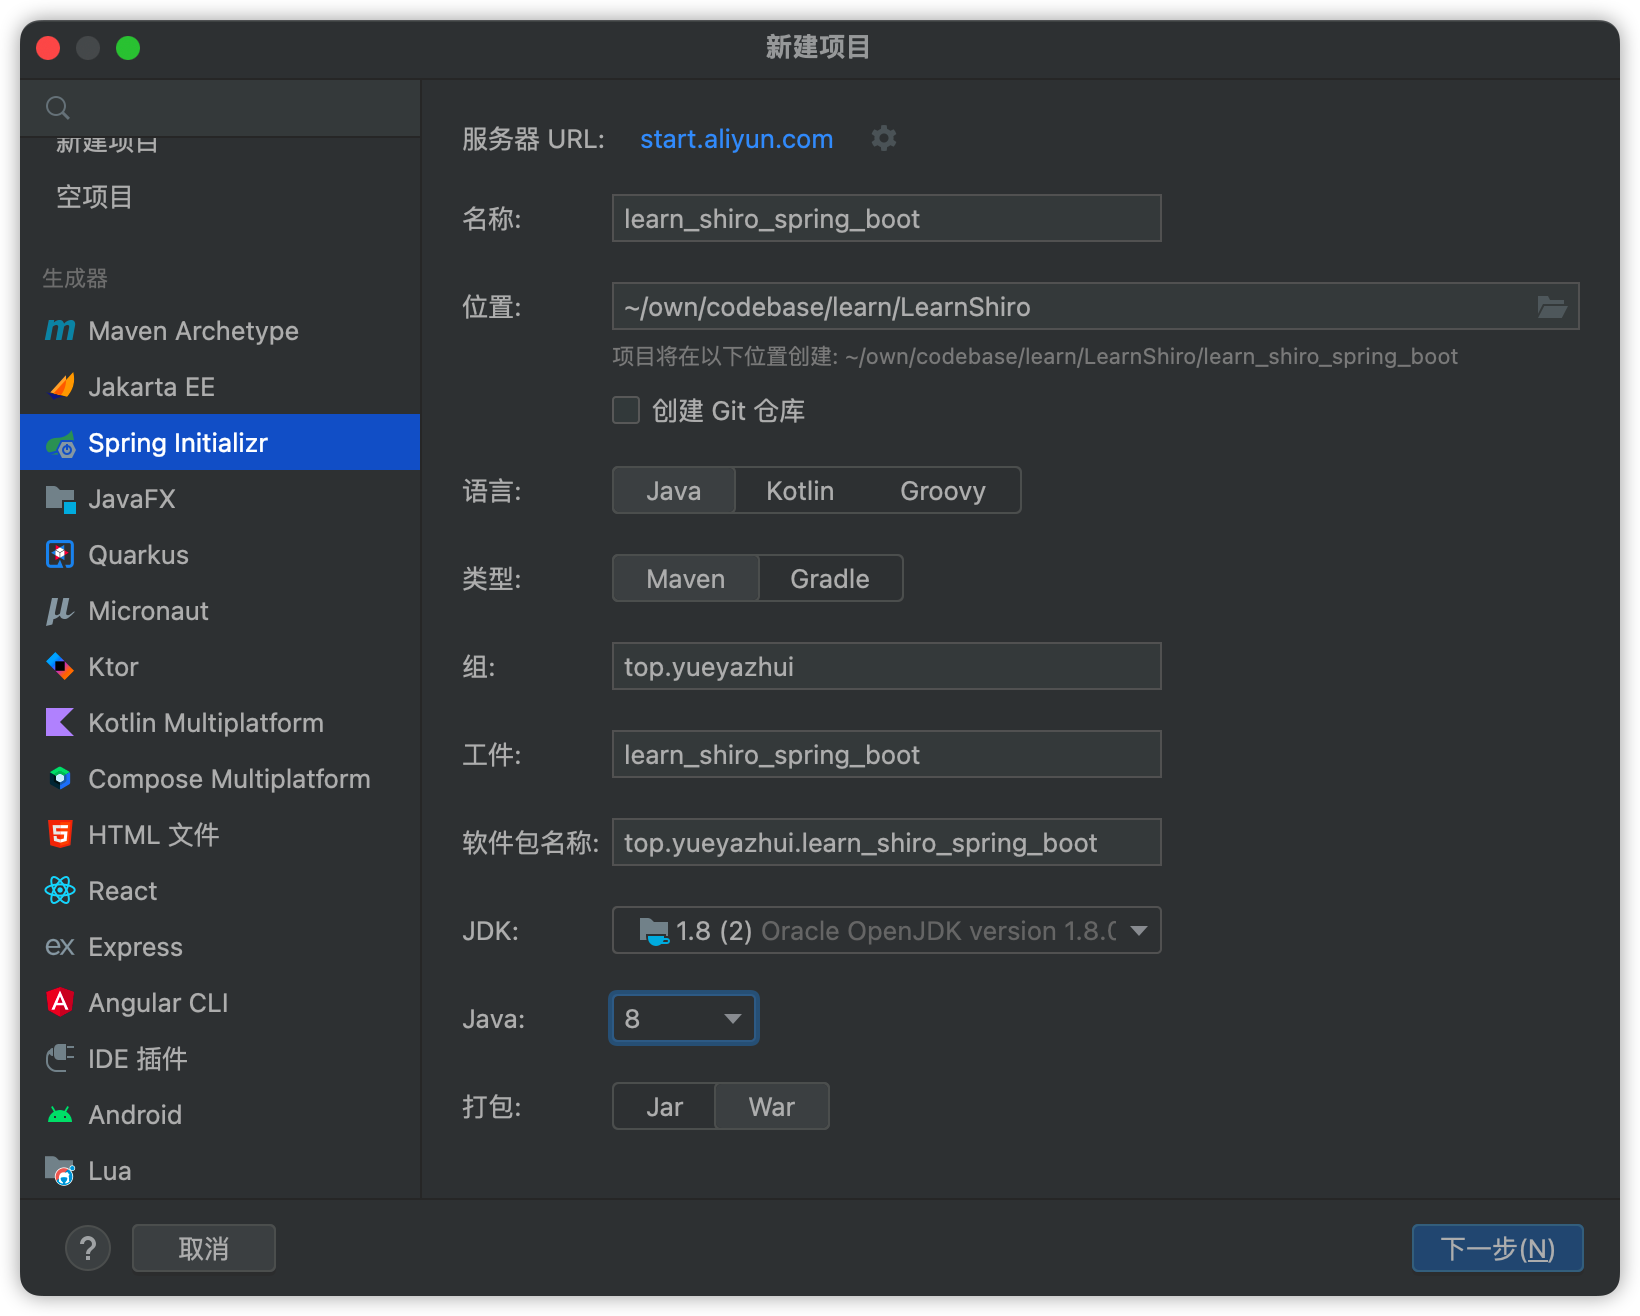
Task: Select IDE 插件 generator
Action: [220, 1058]
